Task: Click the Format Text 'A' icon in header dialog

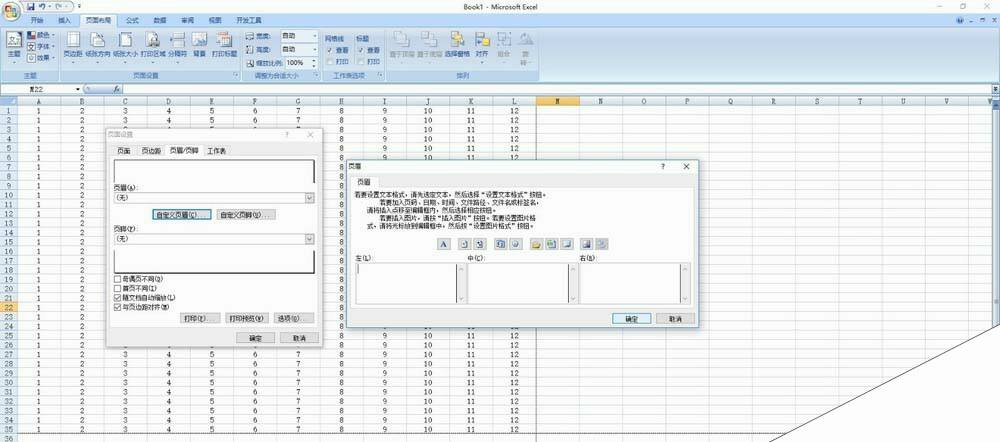Action: click(444, 244)
